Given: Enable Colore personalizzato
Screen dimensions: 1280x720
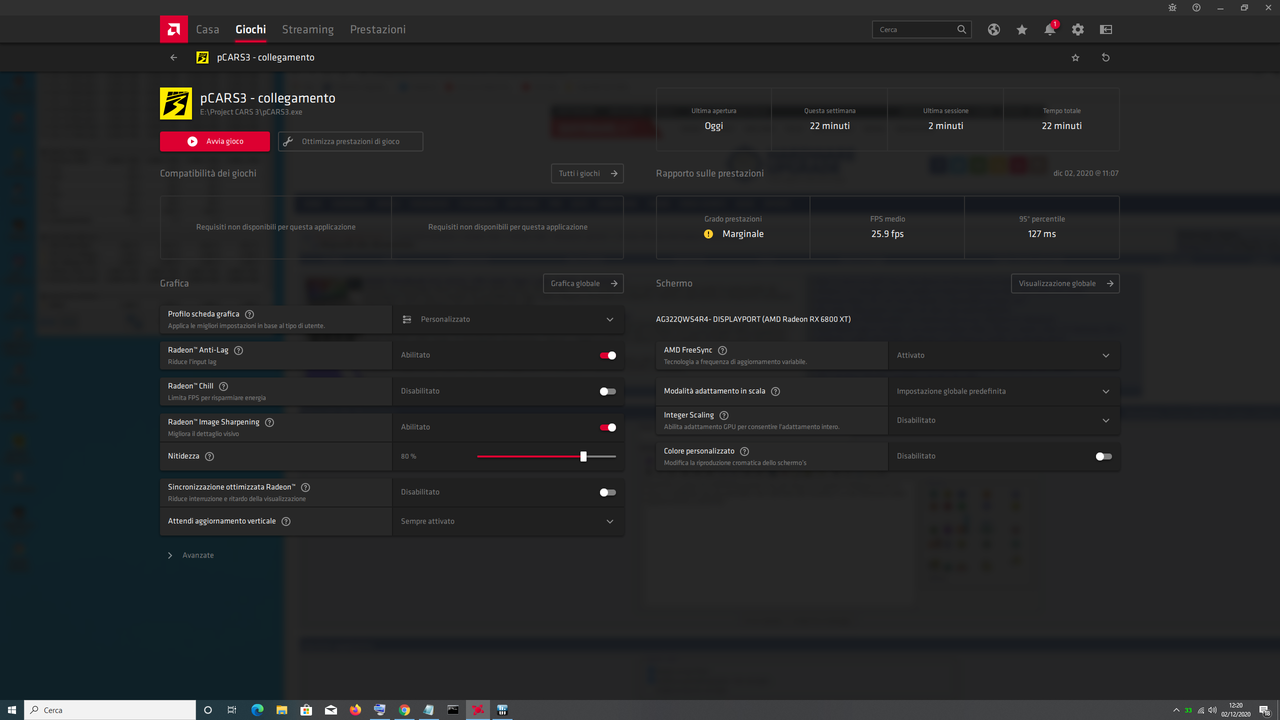Looking at the screenshot, I should [1103, 455].
